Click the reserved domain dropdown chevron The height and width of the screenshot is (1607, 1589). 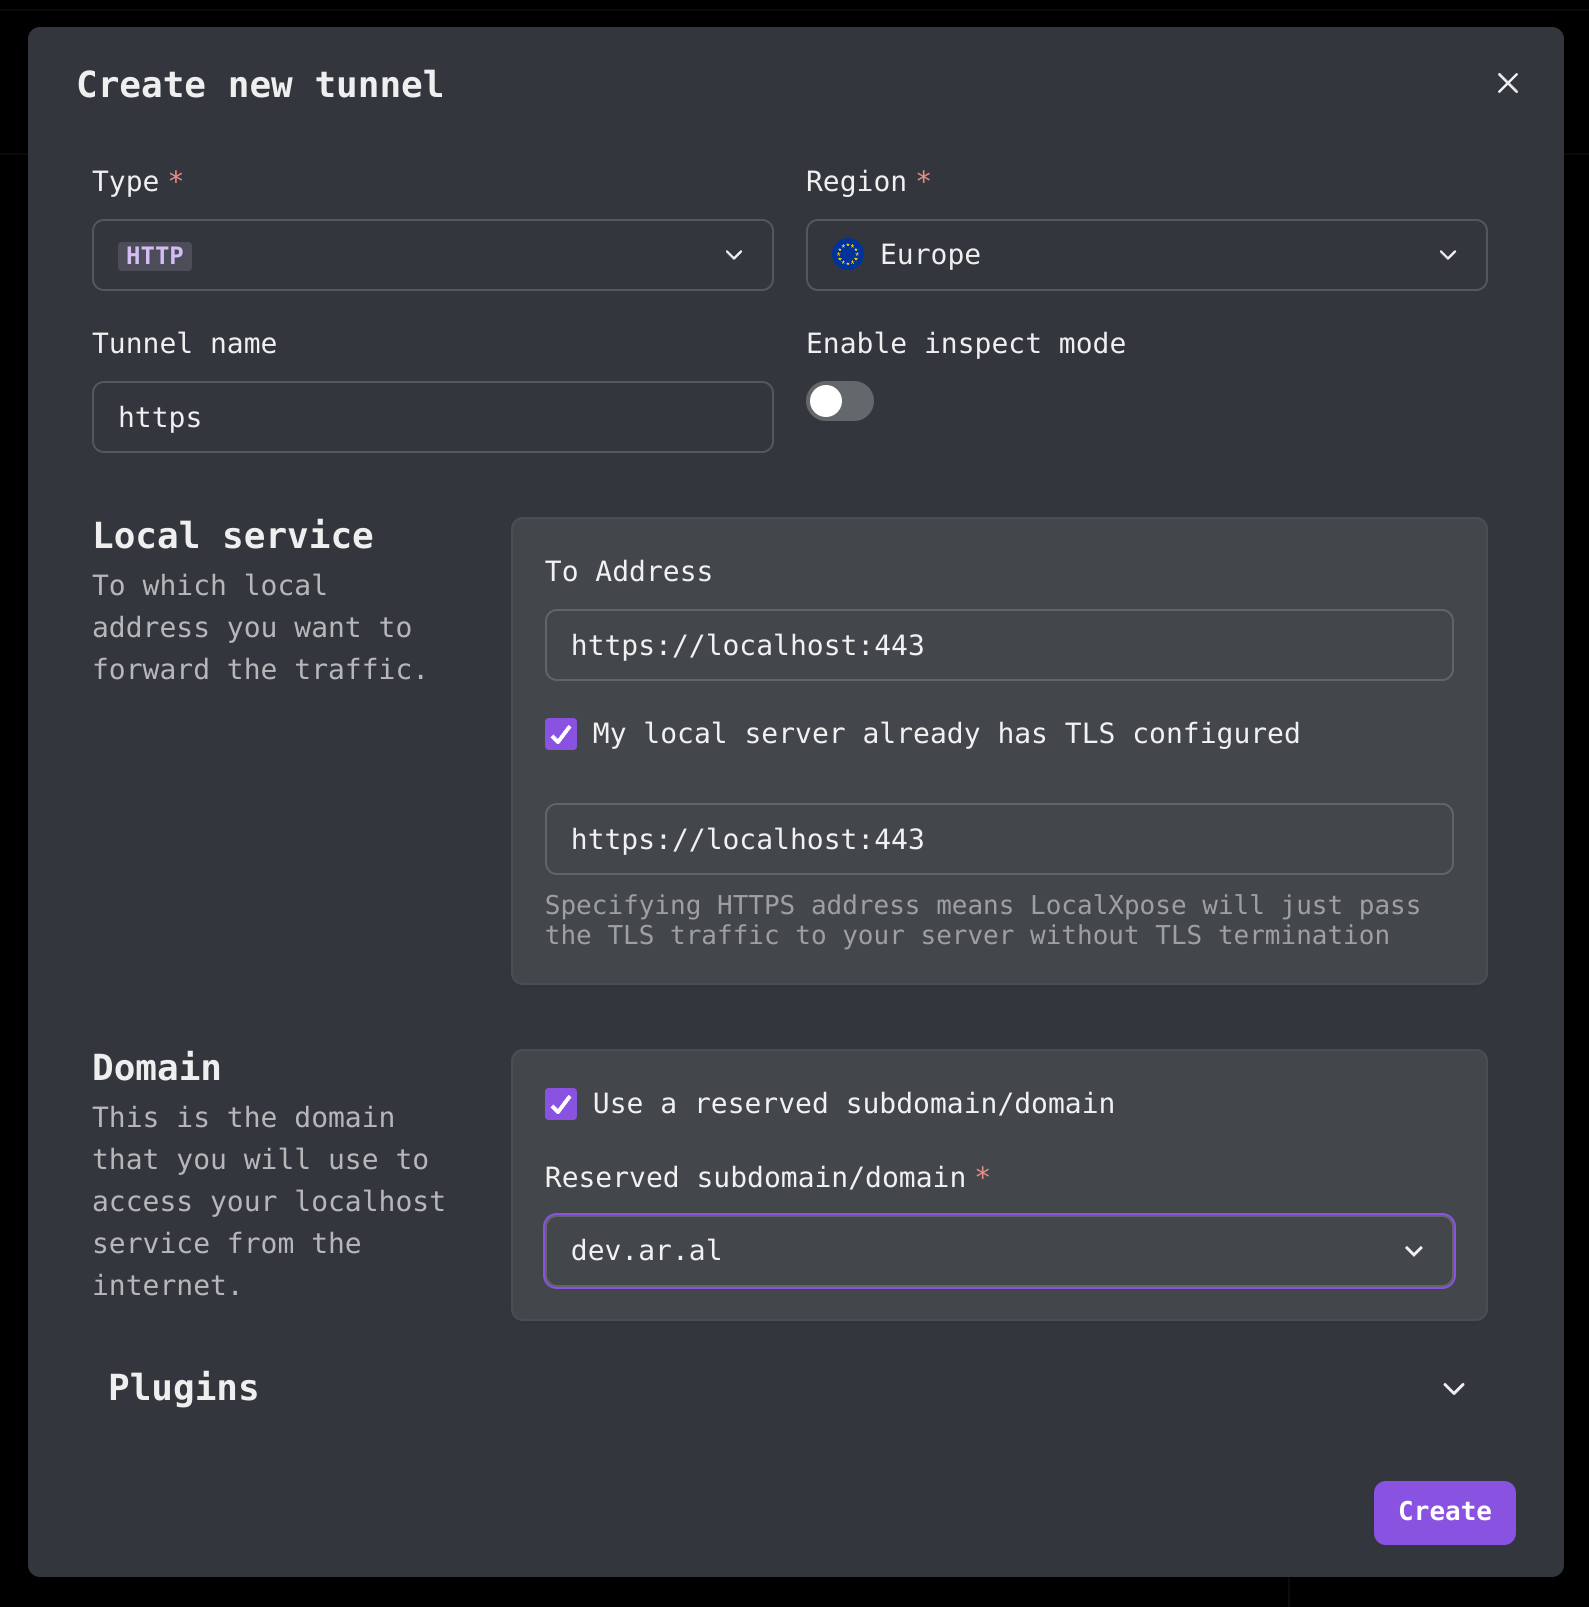1413,1251
